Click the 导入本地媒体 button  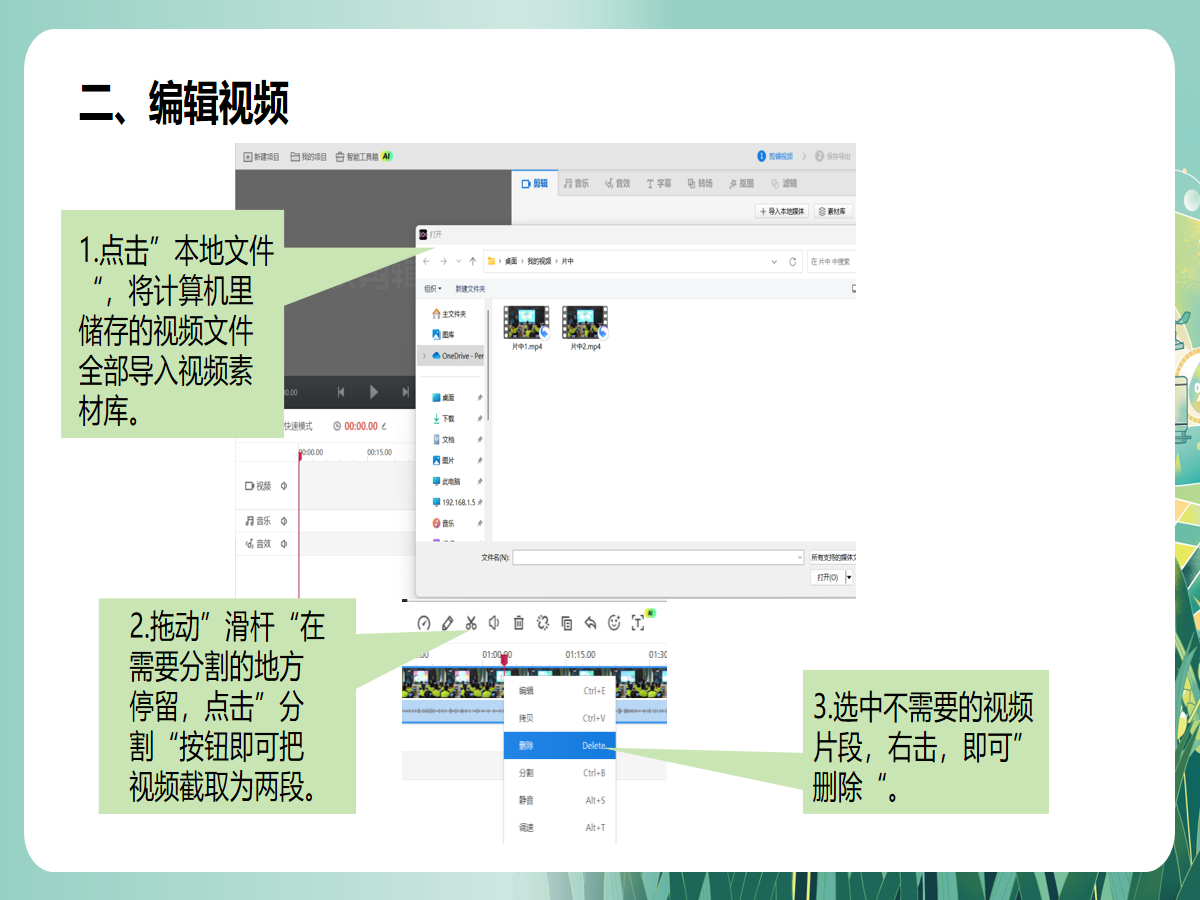point(782,212)
